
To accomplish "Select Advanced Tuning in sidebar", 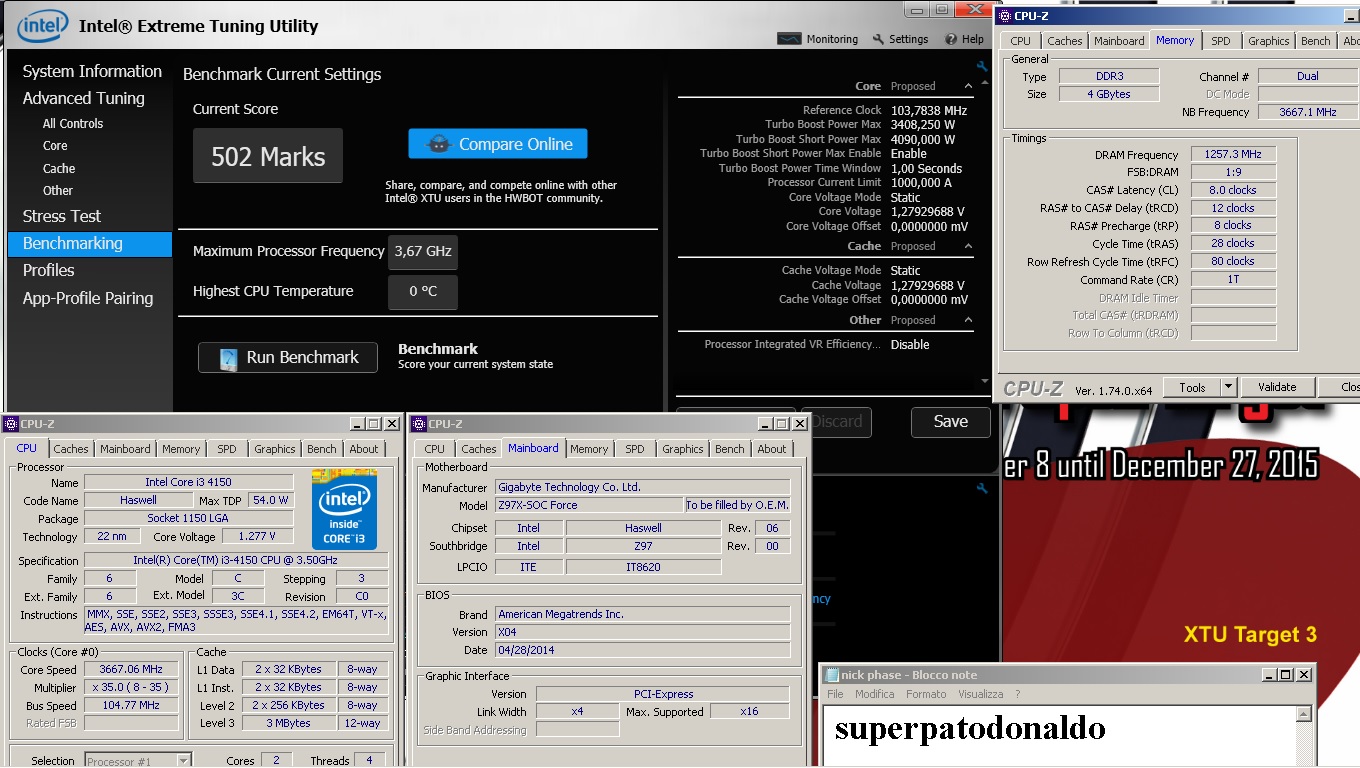I will [x=84, y=98].
